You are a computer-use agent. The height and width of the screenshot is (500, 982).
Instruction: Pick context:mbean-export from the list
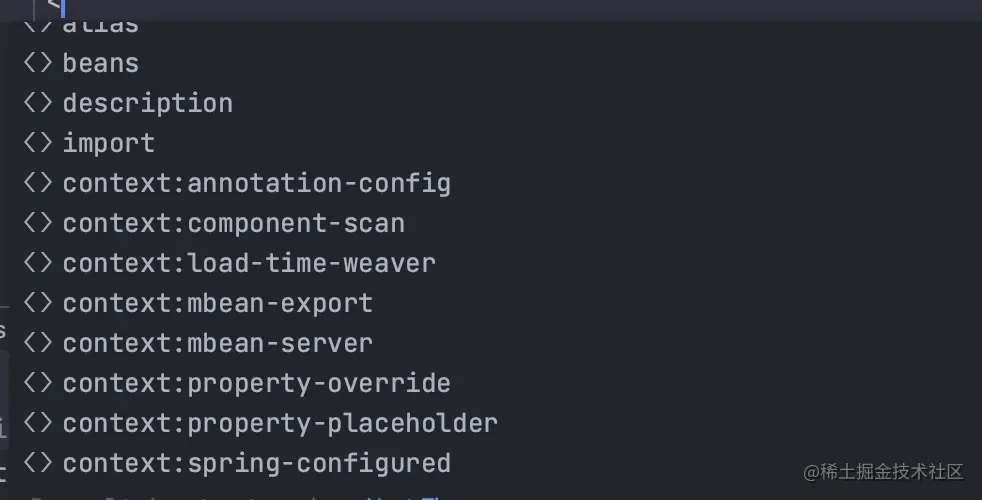click(217, 303)
